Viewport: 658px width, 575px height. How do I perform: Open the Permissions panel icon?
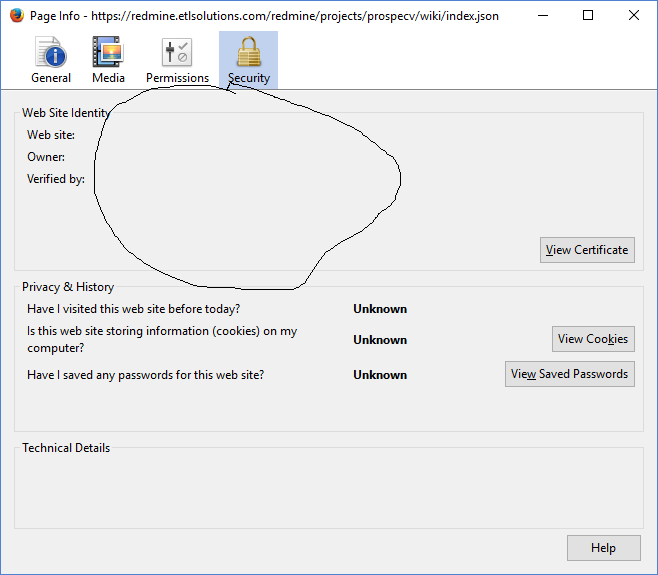click(177, 53)
